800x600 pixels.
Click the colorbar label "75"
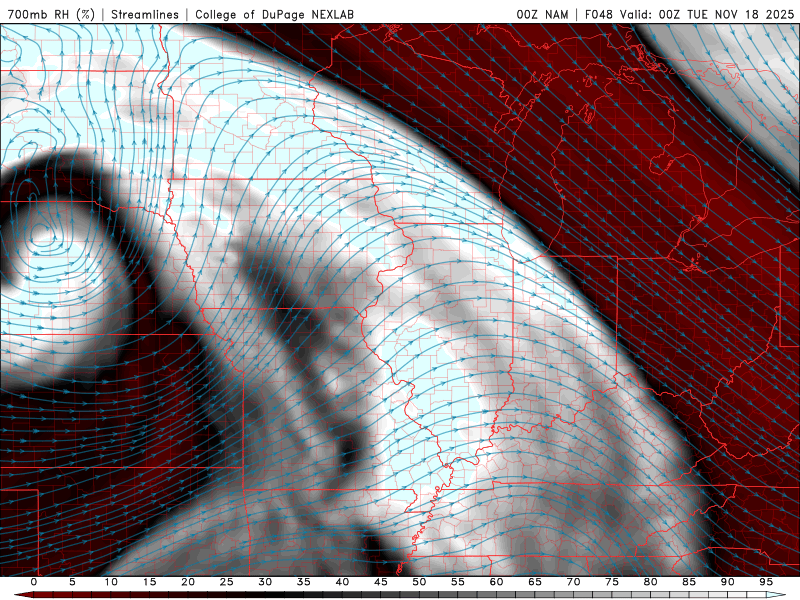pyautogui.click(x=612, y=582)
